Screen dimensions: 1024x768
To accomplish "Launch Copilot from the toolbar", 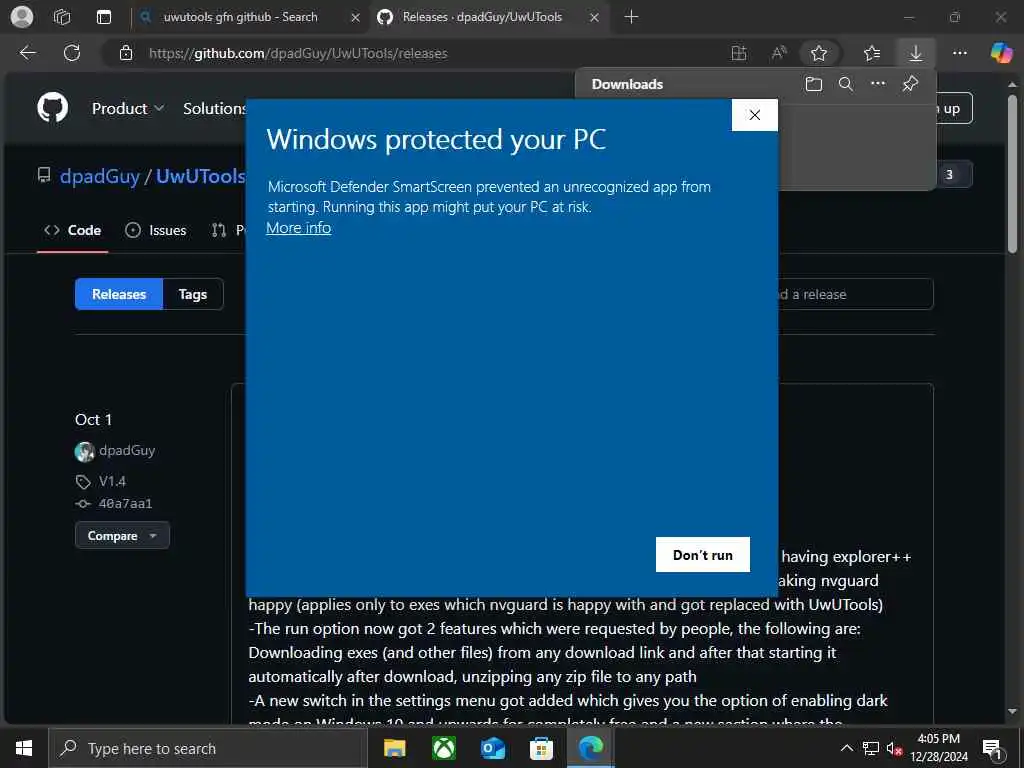I will pyautogui.click(x=1000, y=53).
